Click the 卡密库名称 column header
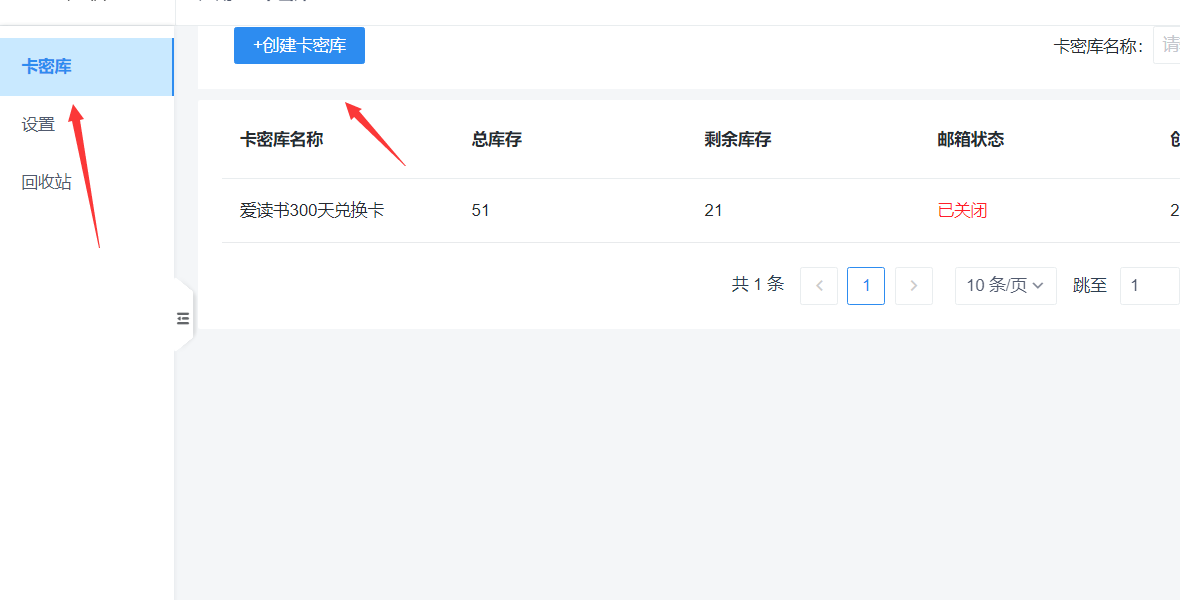 pos(281,139)
